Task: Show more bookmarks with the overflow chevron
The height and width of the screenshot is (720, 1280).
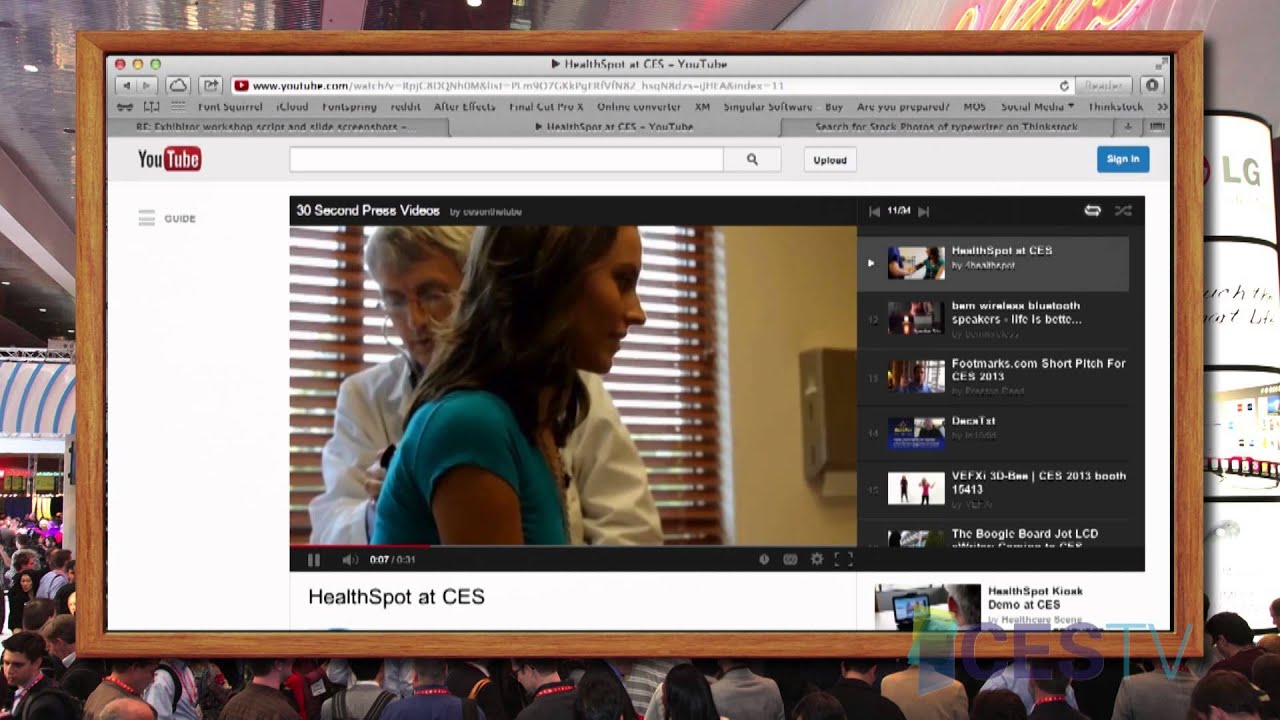Action: coord(1162,107)
